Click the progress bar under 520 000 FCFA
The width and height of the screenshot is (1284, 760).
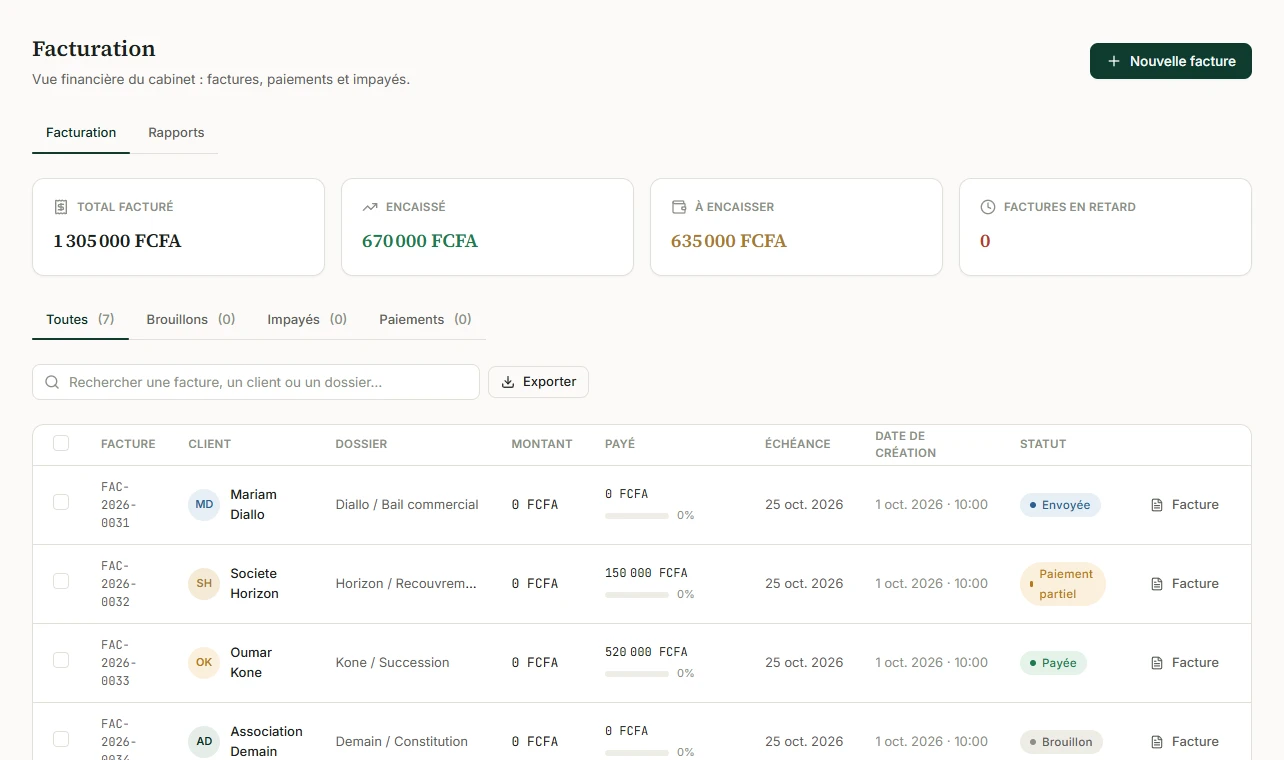(x=637, y=674)
